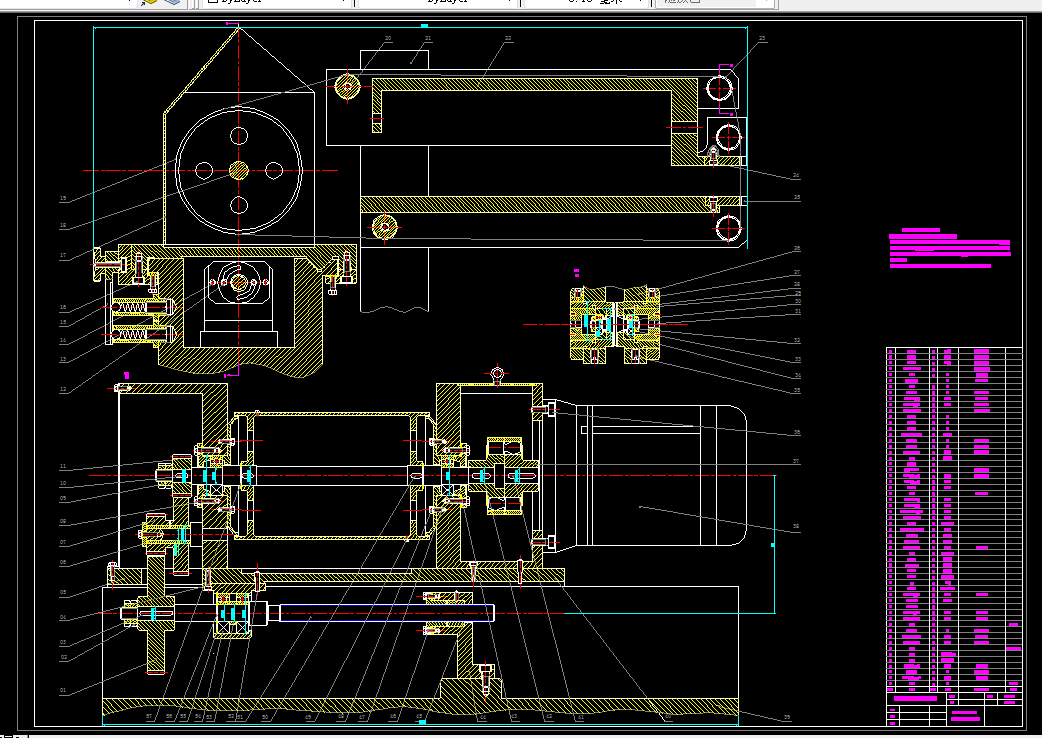Click part balloon number 24

796,176
